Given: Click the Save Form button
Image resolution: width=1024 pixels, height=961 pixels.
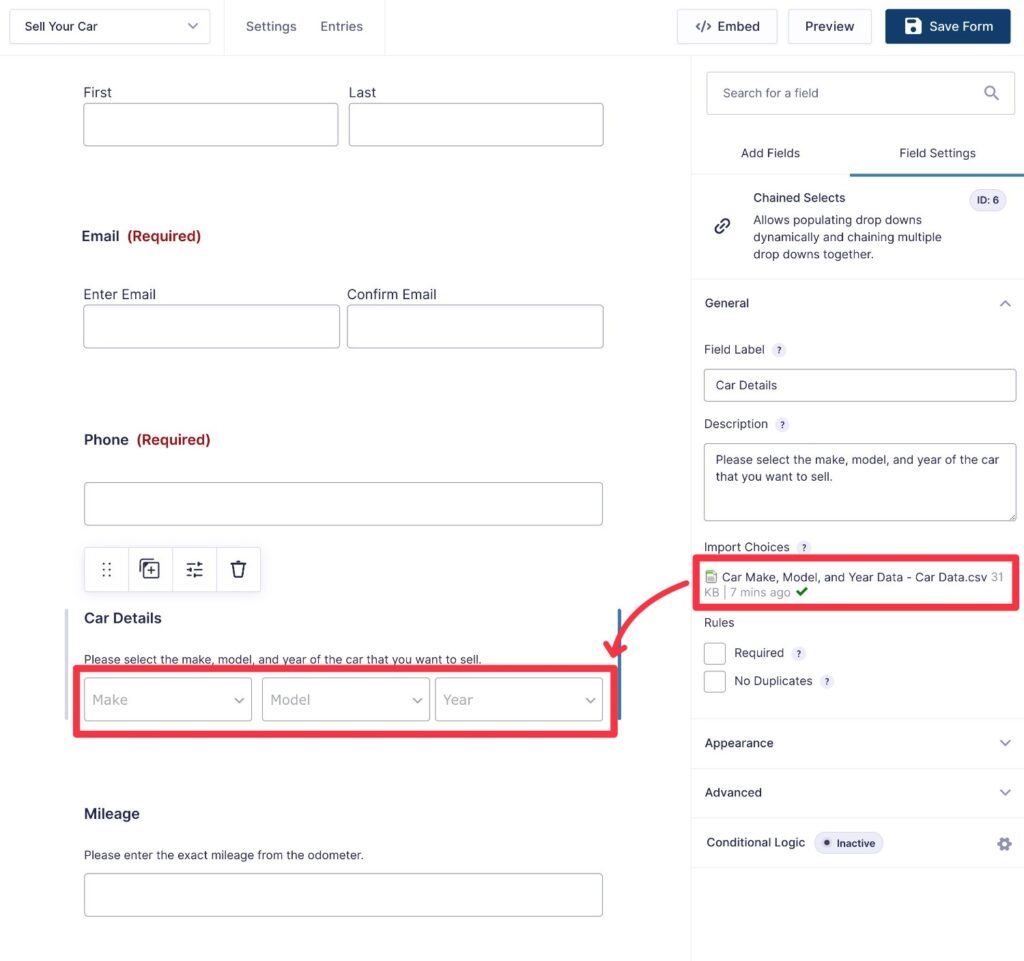Looking at the screenshot, I should [948, 27].
